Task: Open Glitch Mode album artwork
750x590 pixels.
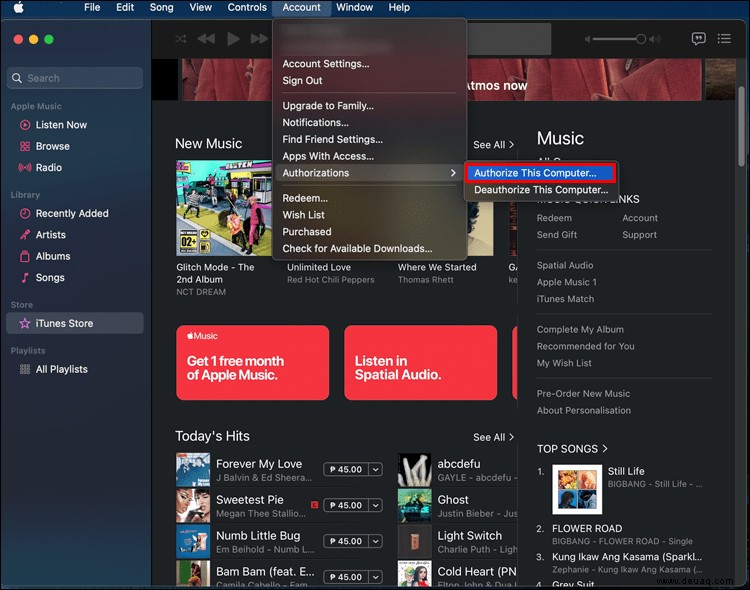Action: 224,208
